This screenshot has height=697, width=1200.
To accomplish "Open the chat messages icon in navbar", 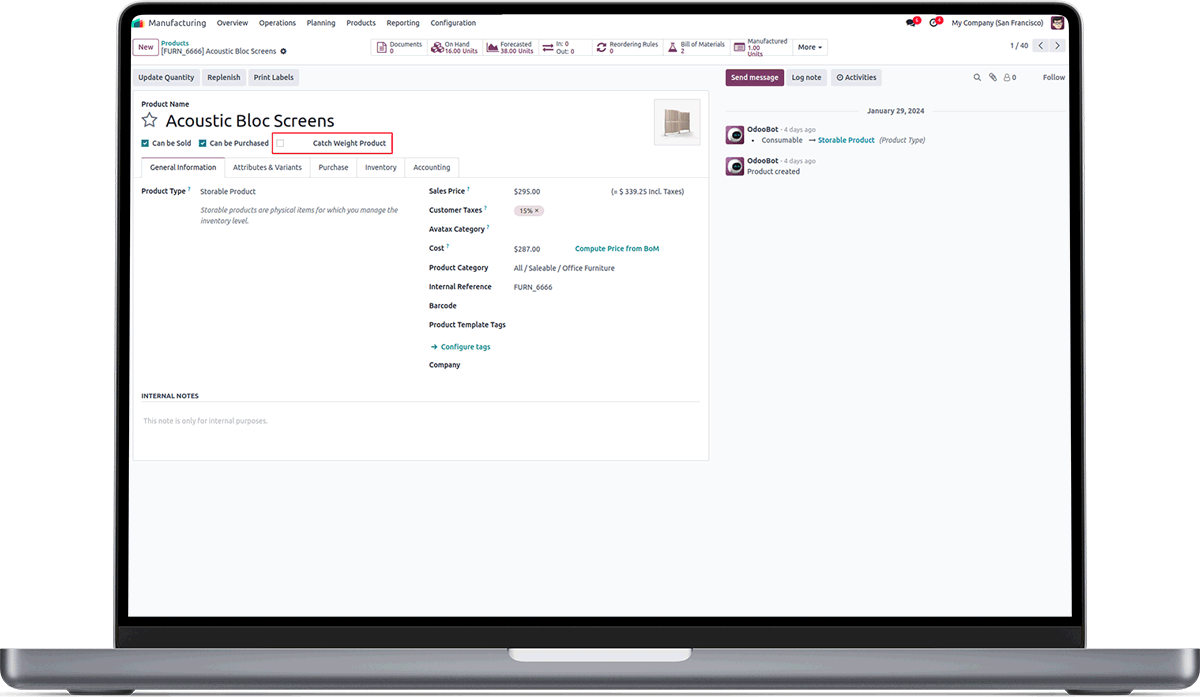I will coord(911,22).
